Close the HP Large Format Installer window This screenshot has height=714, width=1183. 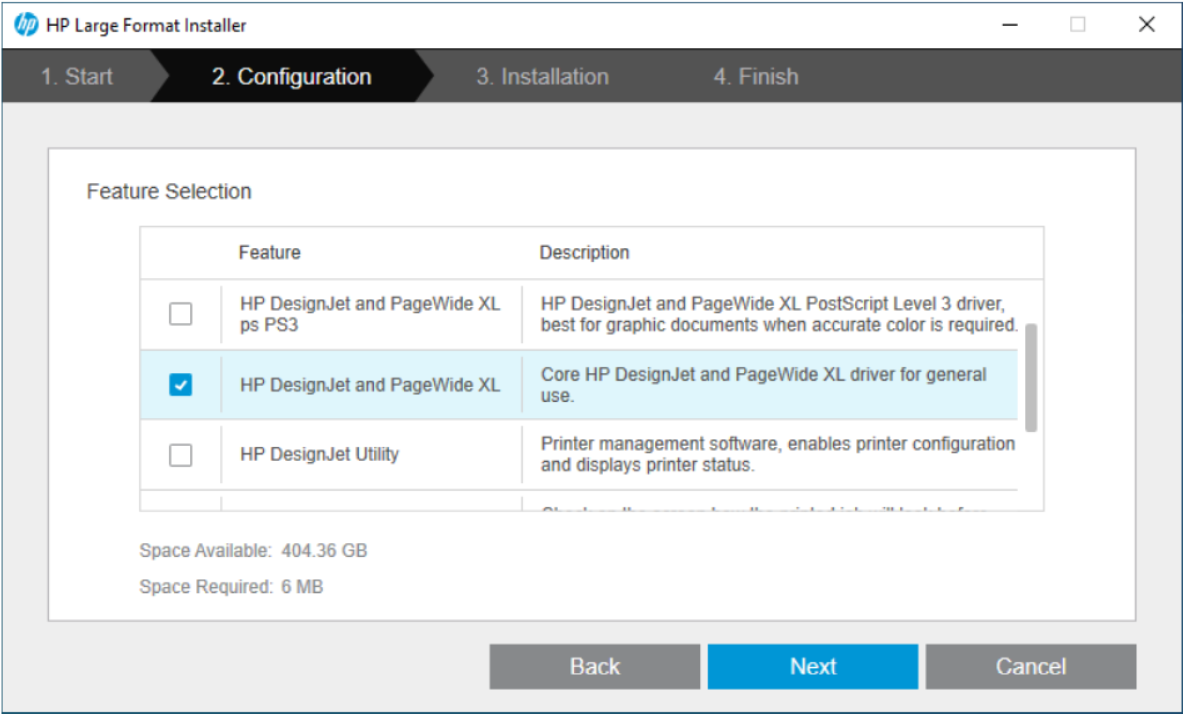pyautogui.click(x=1147, y=25)
